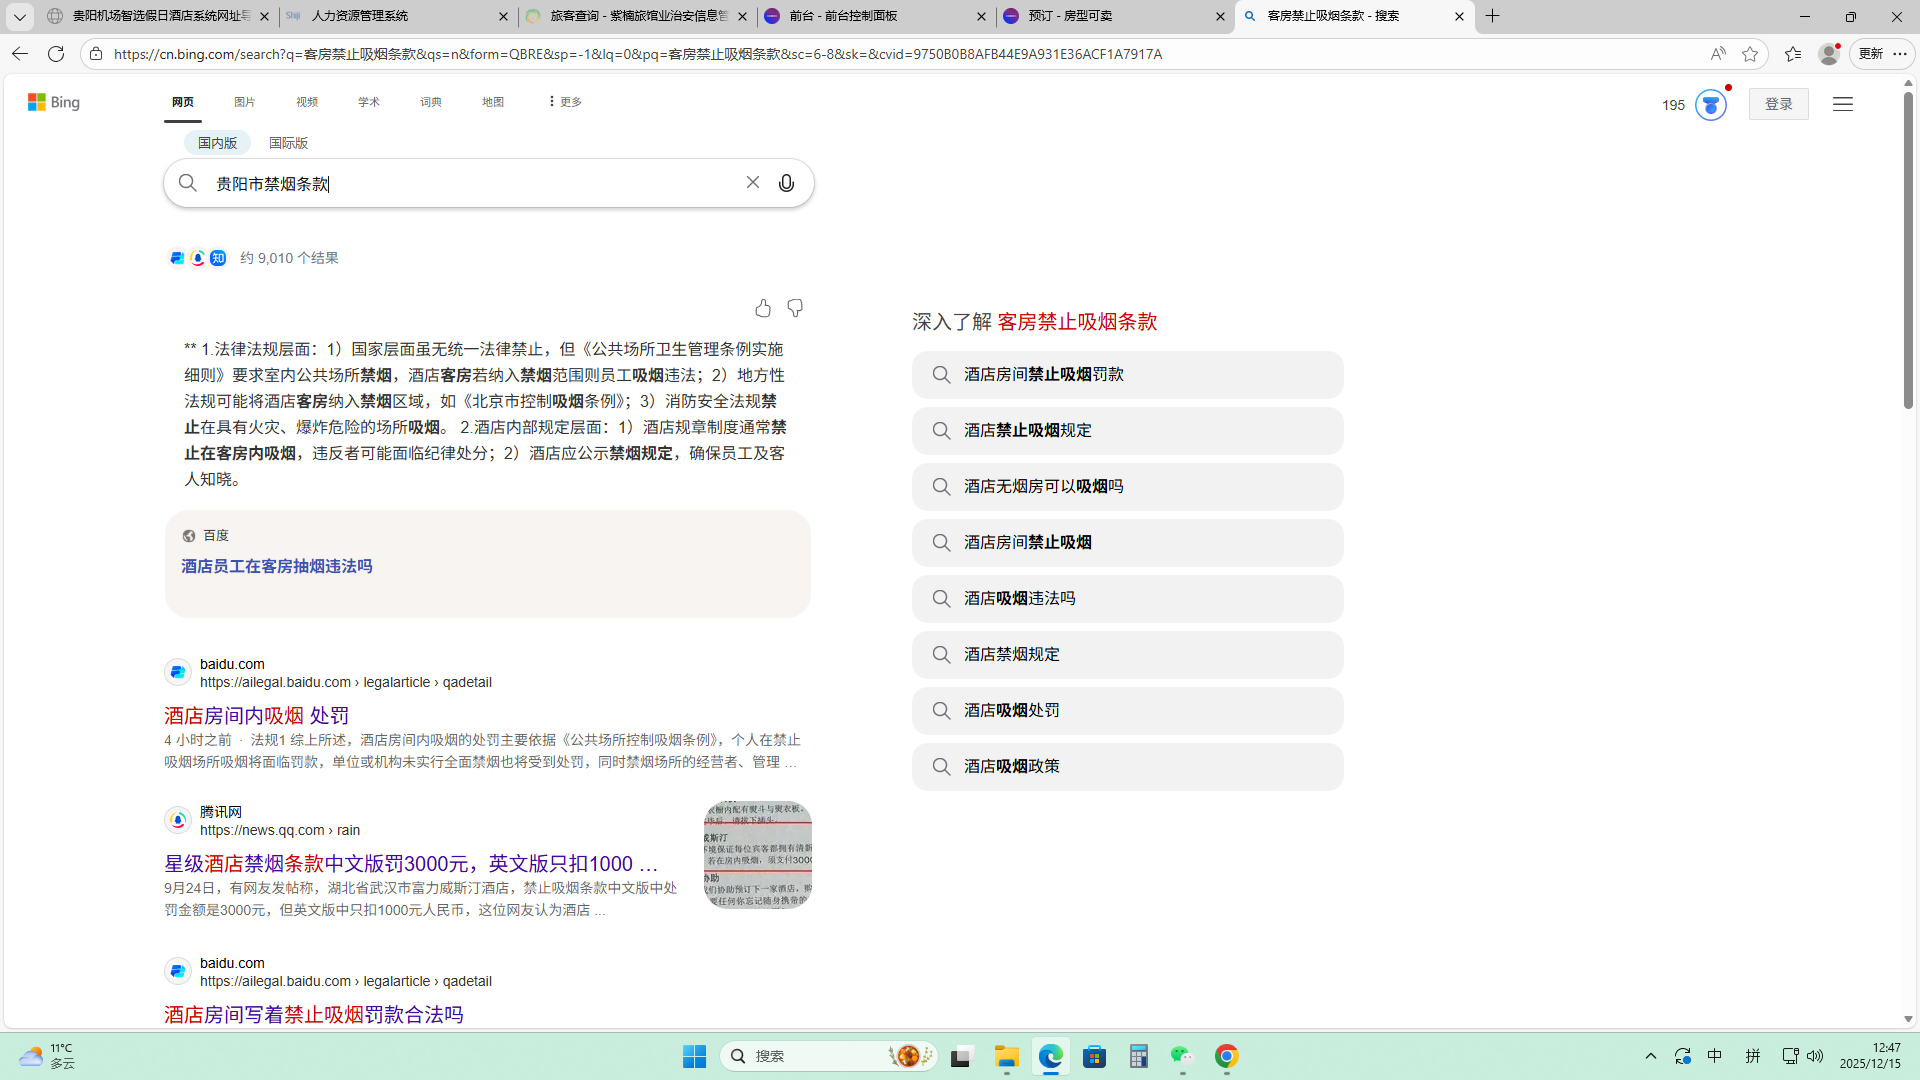Open 酒店房间内吸烟 处罚 result link
1920x1080 pixels.
pos(256,715)
